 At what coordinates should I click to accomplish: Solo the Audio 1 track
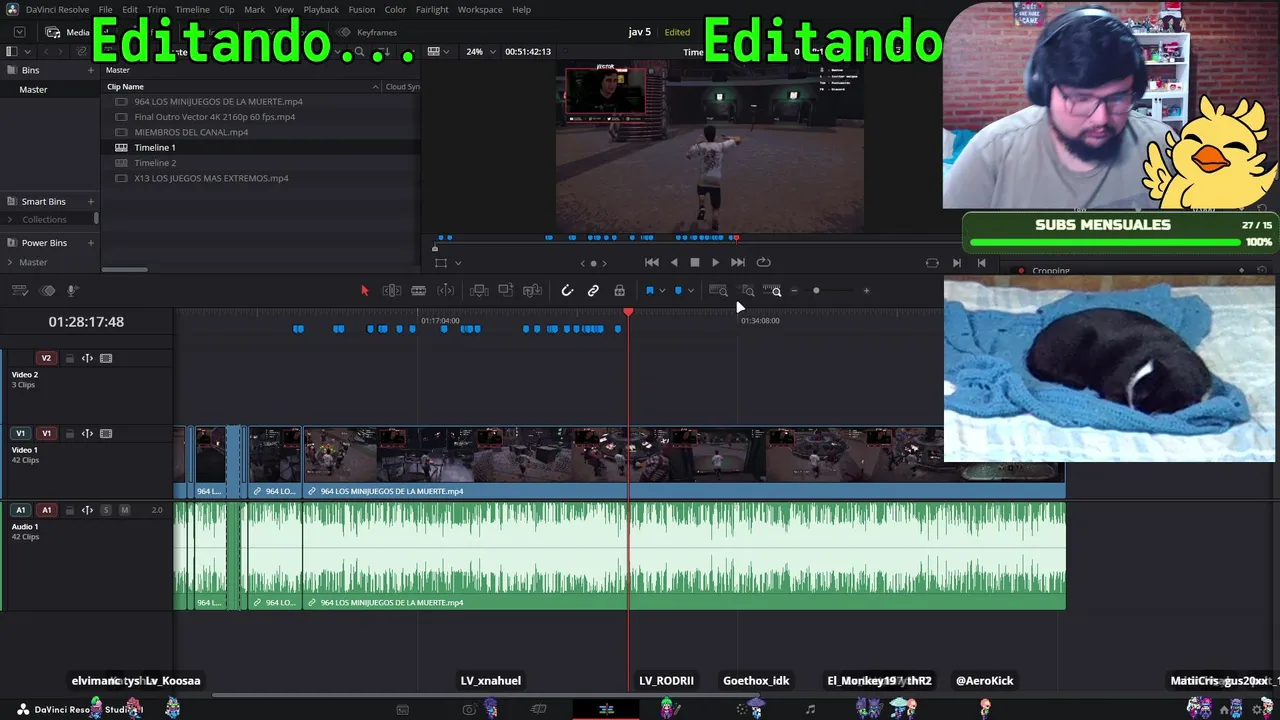point(106,510)
